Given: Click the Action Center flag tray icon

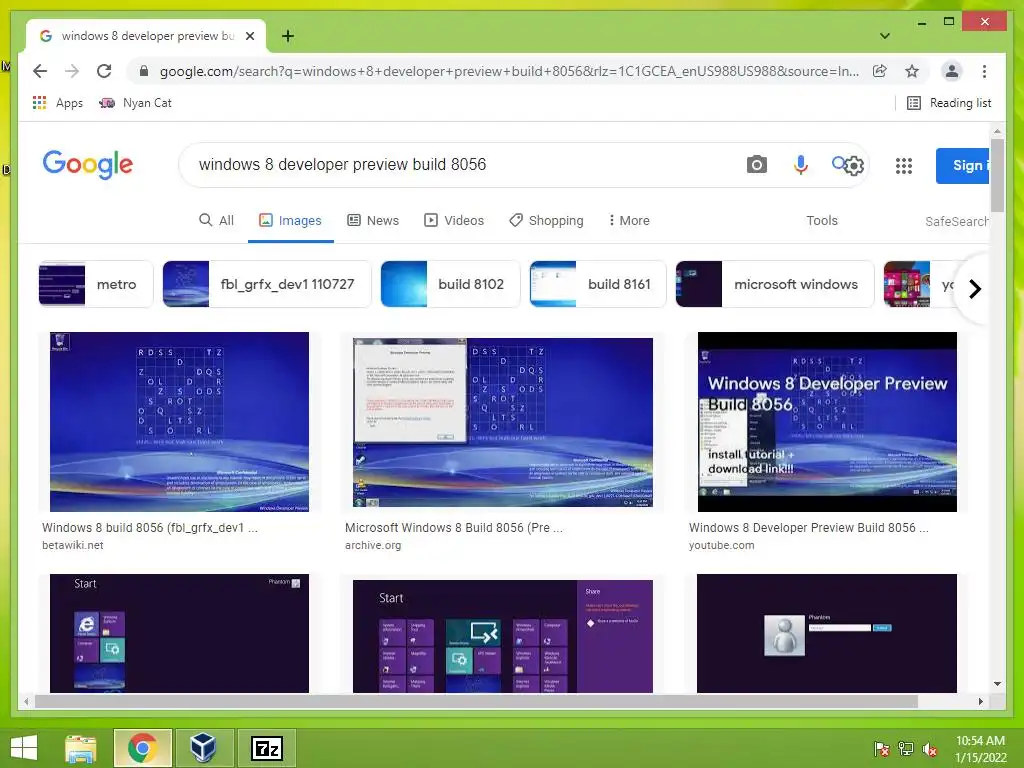Looking at the screenshot, I should coord(881,749).
